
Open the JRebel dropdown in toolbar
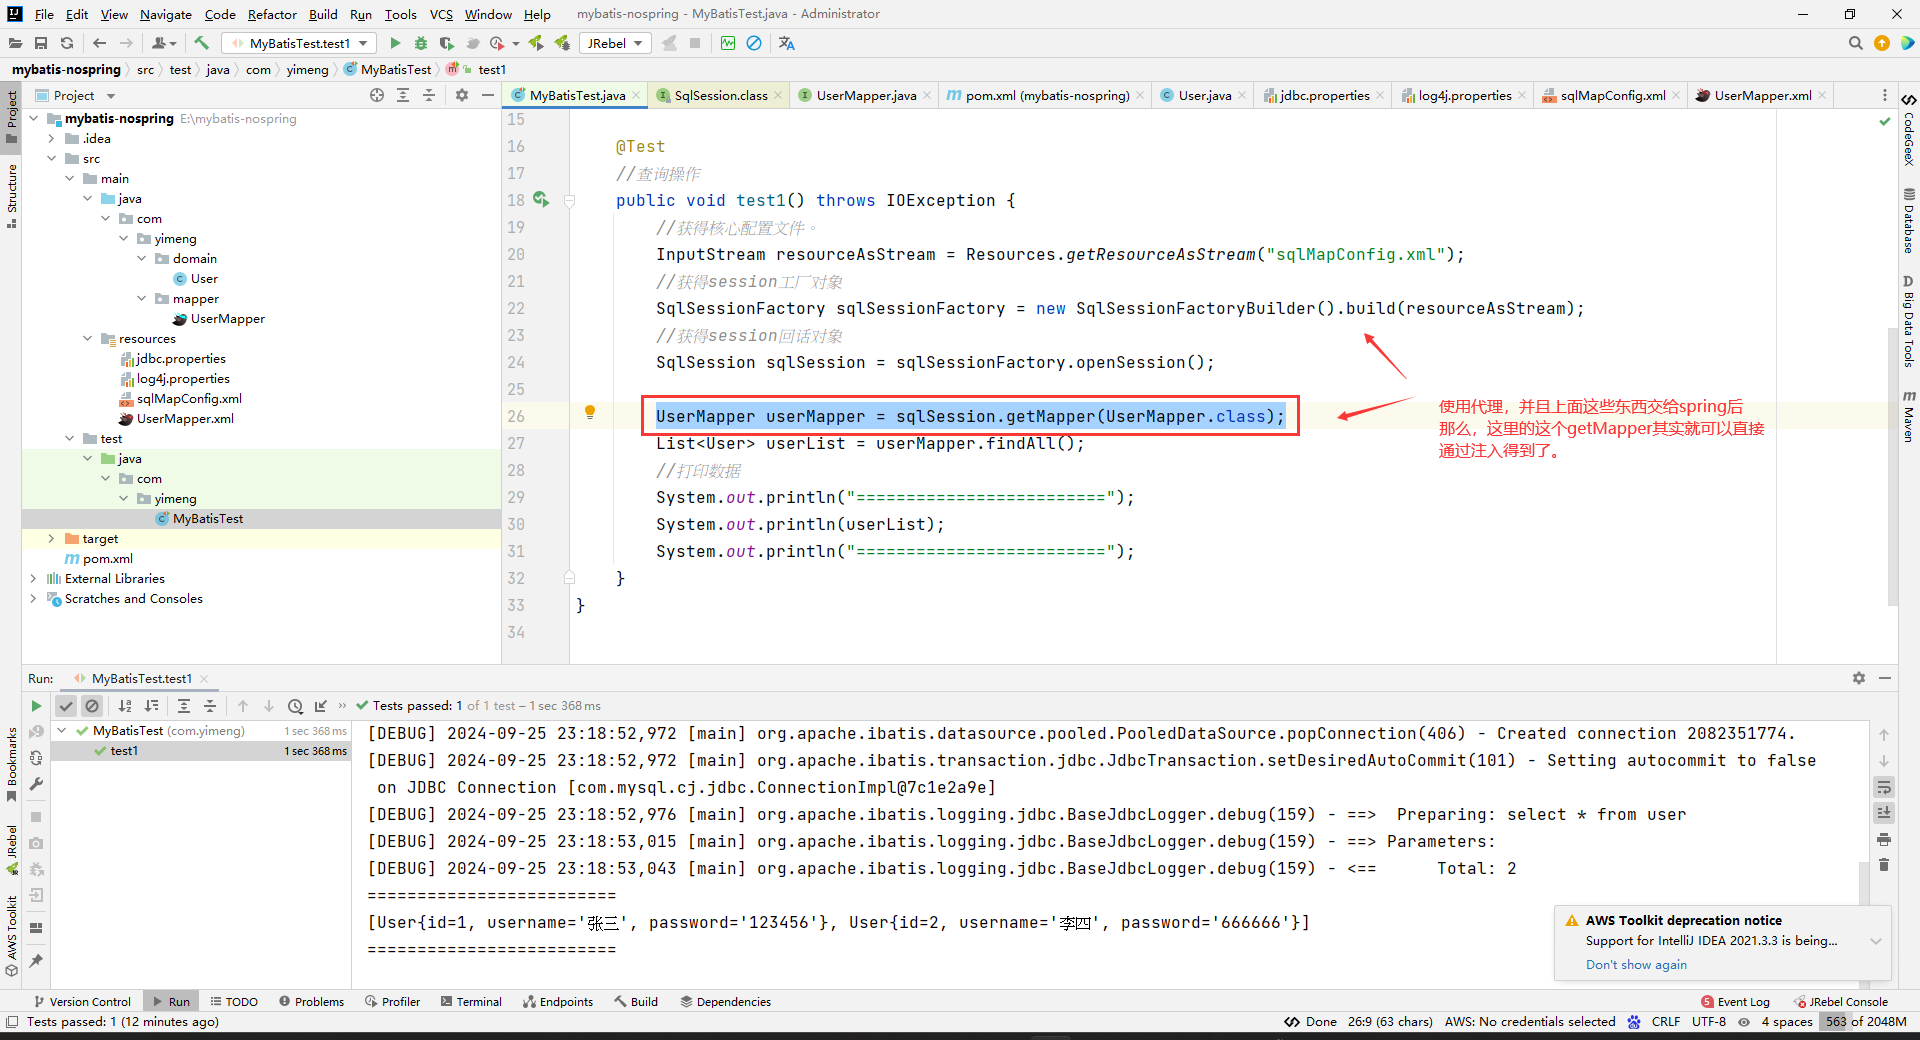click(615, 43)
